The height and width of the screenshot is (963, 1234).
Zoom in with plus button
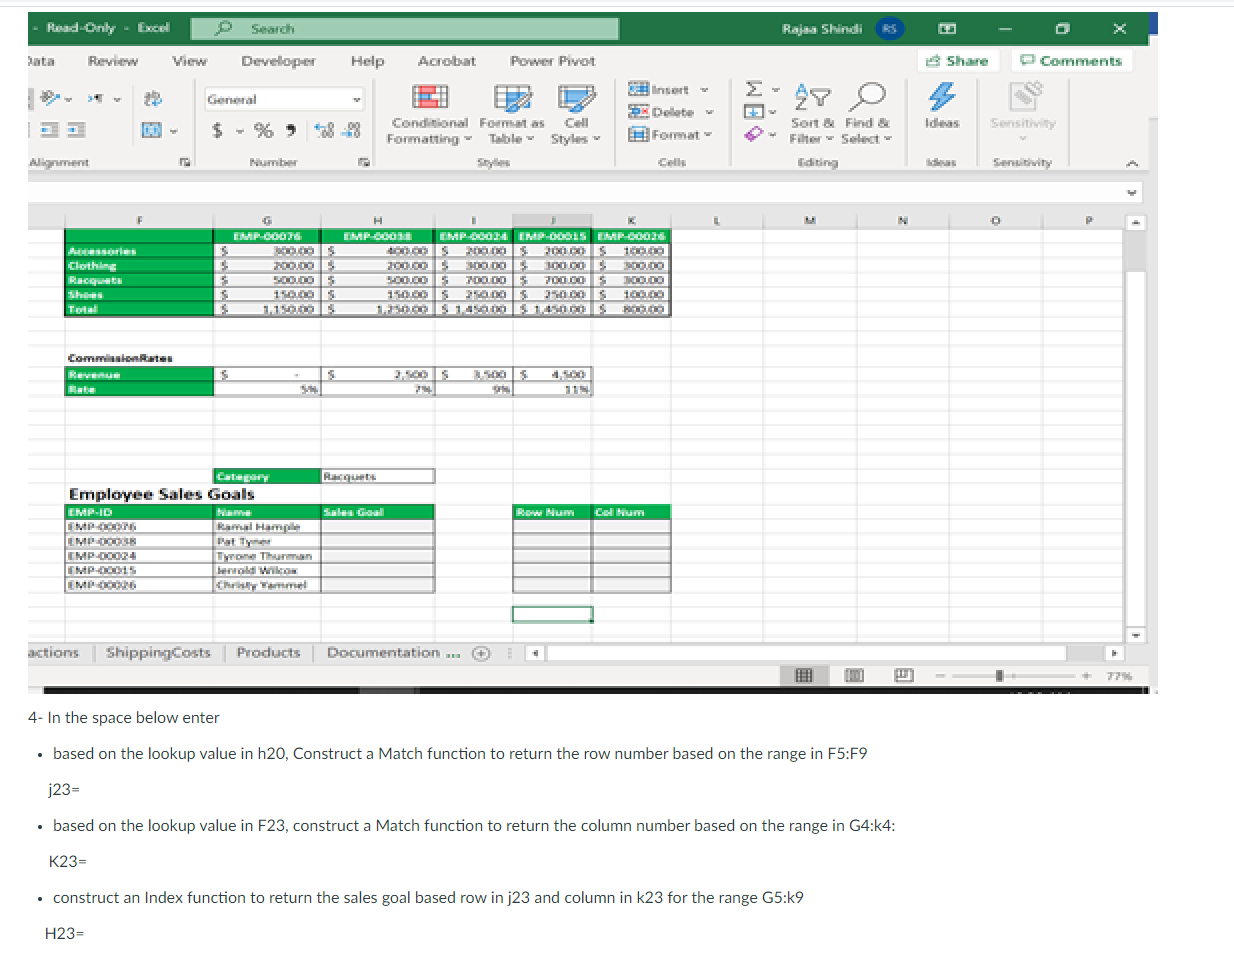click(1086, 676)
